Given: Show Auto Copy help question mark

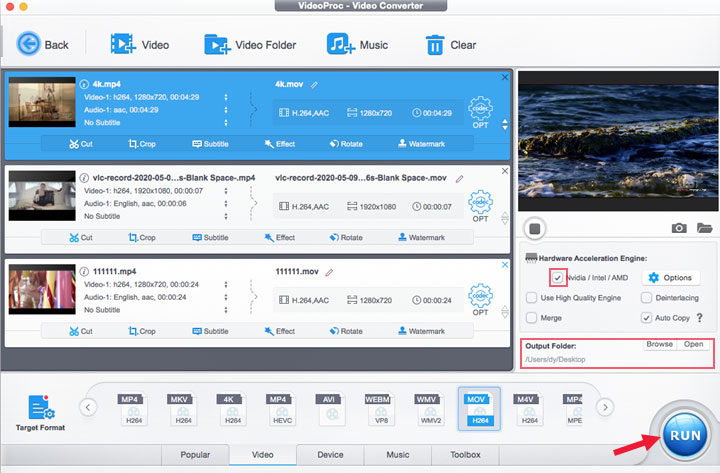Looking at the screenshot, I should coord(699,318).
